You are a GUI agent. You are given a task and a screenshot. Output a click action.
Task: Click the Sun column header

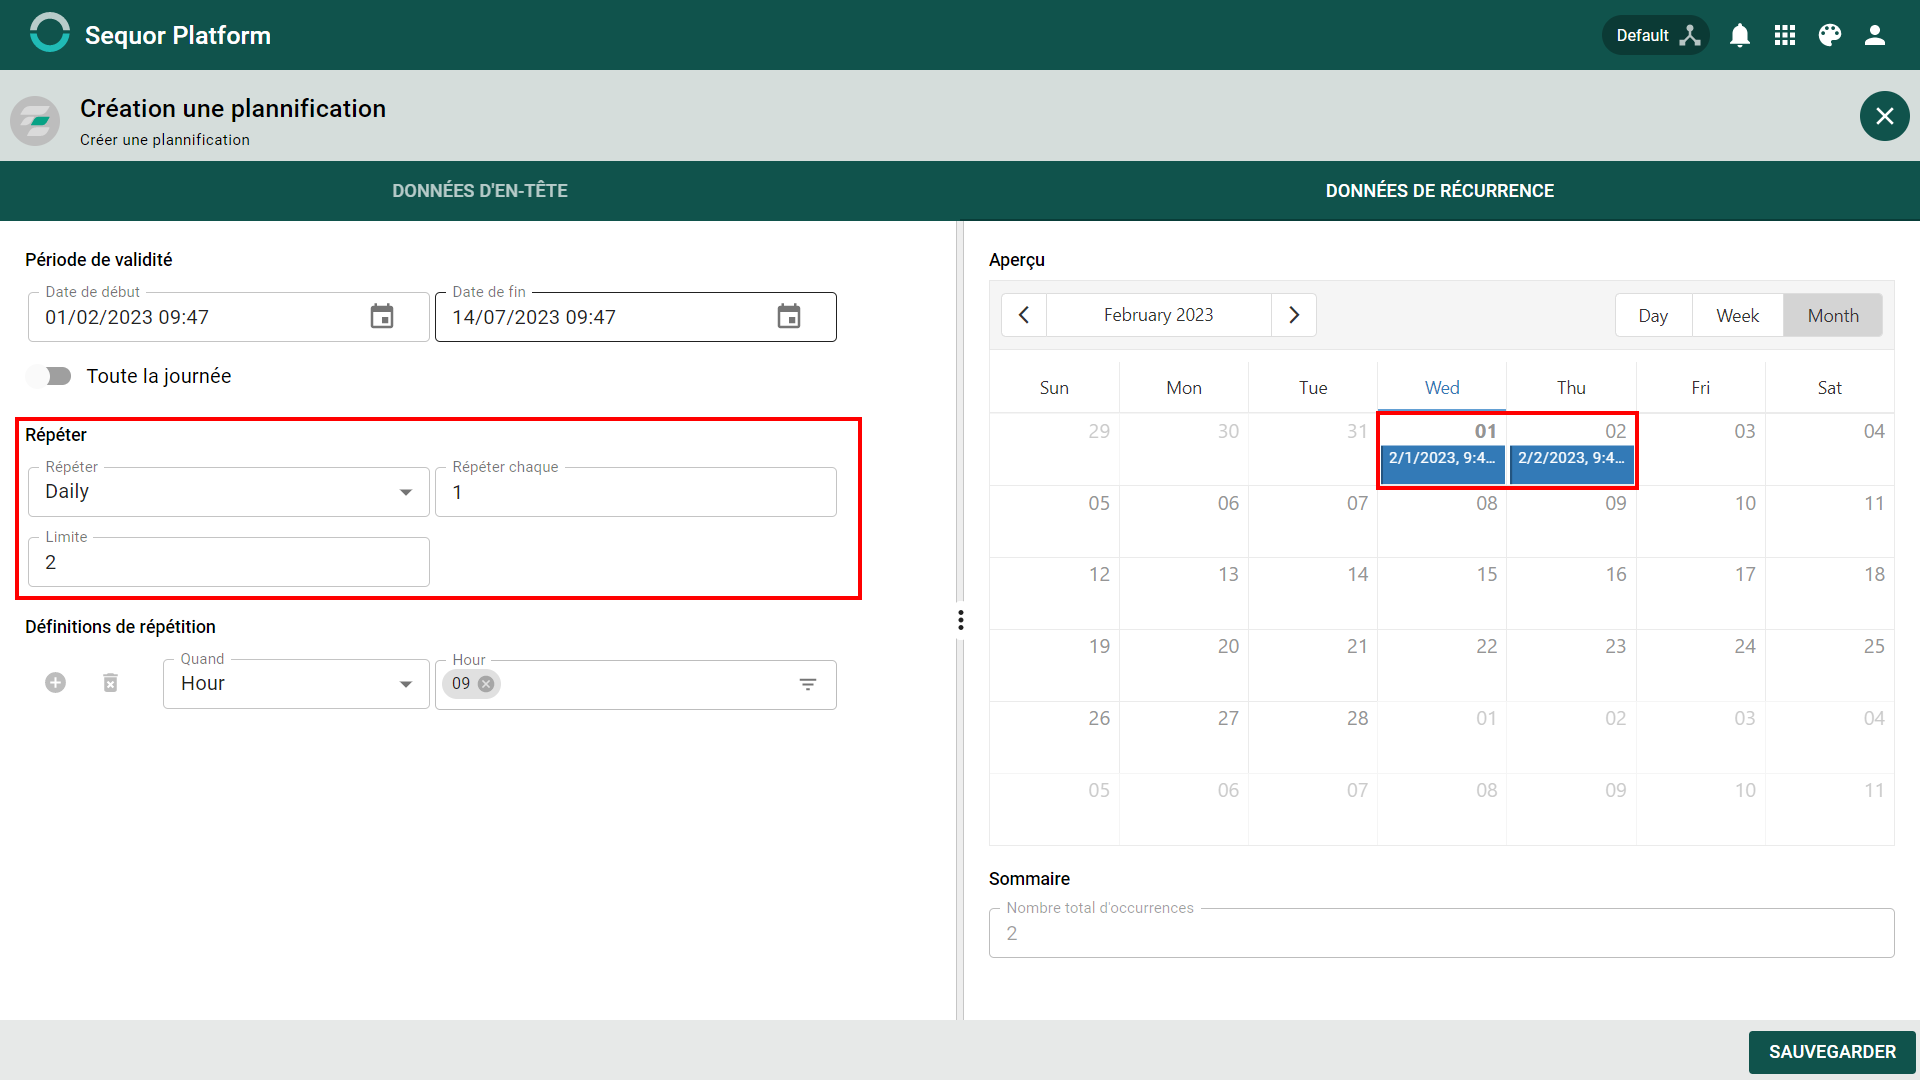coord(1054,388)
